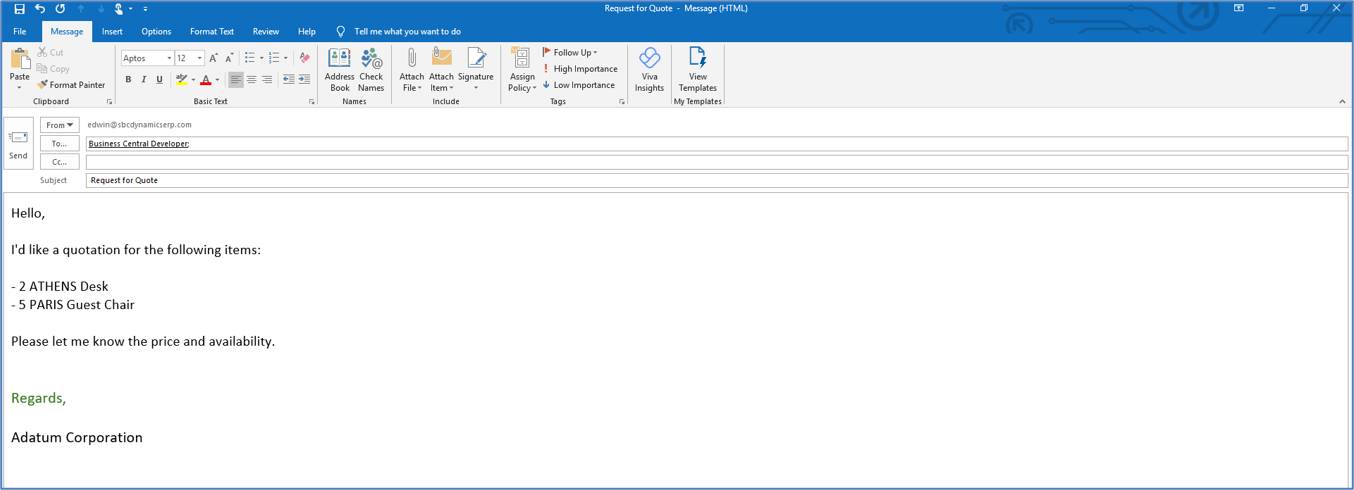
Task: Open Signature menu
Action: (476, 70)
